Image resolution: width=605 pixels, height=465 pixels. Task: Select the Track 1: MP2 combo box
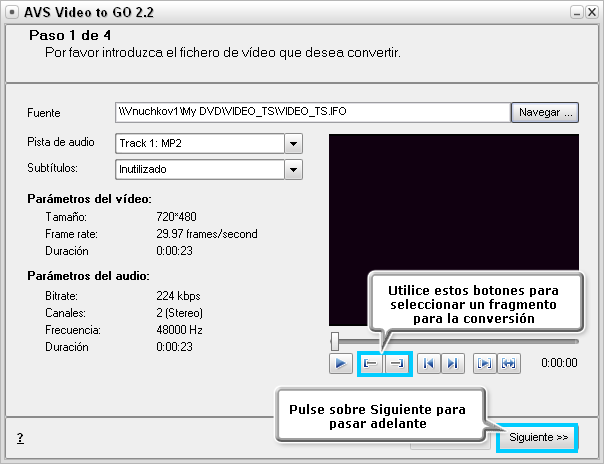[209, 144]
